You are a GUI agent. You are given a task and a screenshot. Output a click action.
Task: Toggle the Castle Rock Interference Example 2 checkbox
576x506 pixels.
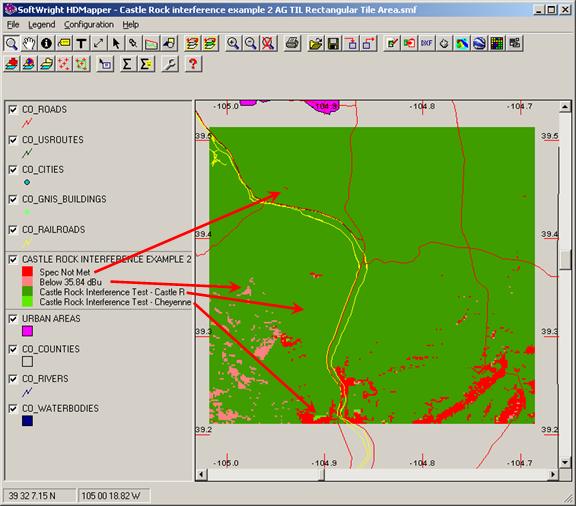[x=13, y=259]
